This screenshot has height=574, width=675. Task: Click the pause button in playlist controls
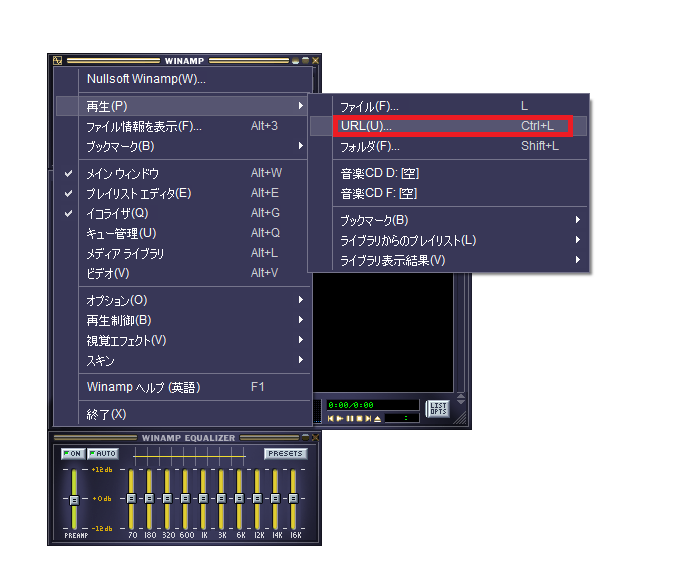tap(350, 419)
